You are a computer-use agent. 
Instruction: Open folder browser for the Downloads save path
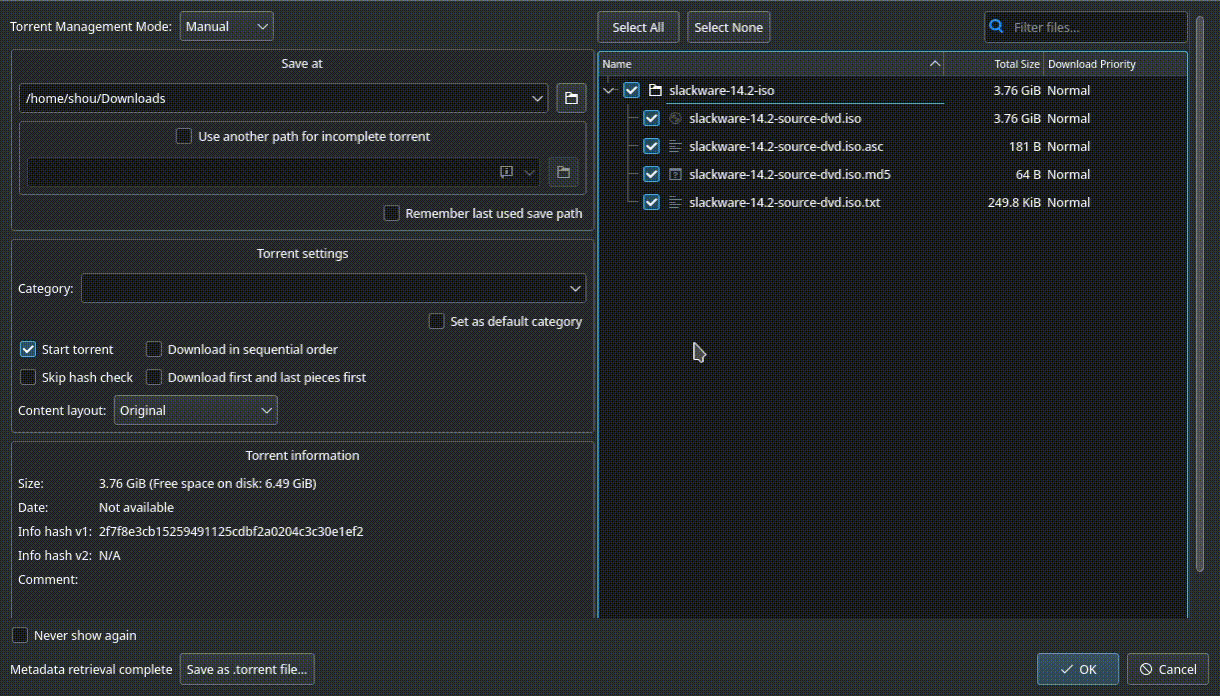(x=571, y=98)
